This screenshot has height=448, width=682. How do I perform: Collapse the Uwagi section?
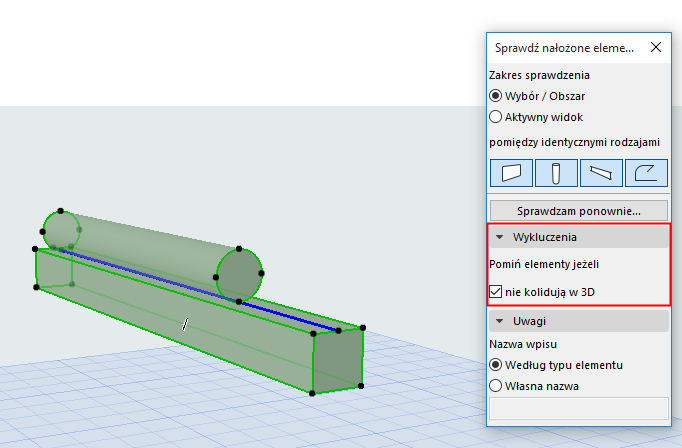point(499,321)
